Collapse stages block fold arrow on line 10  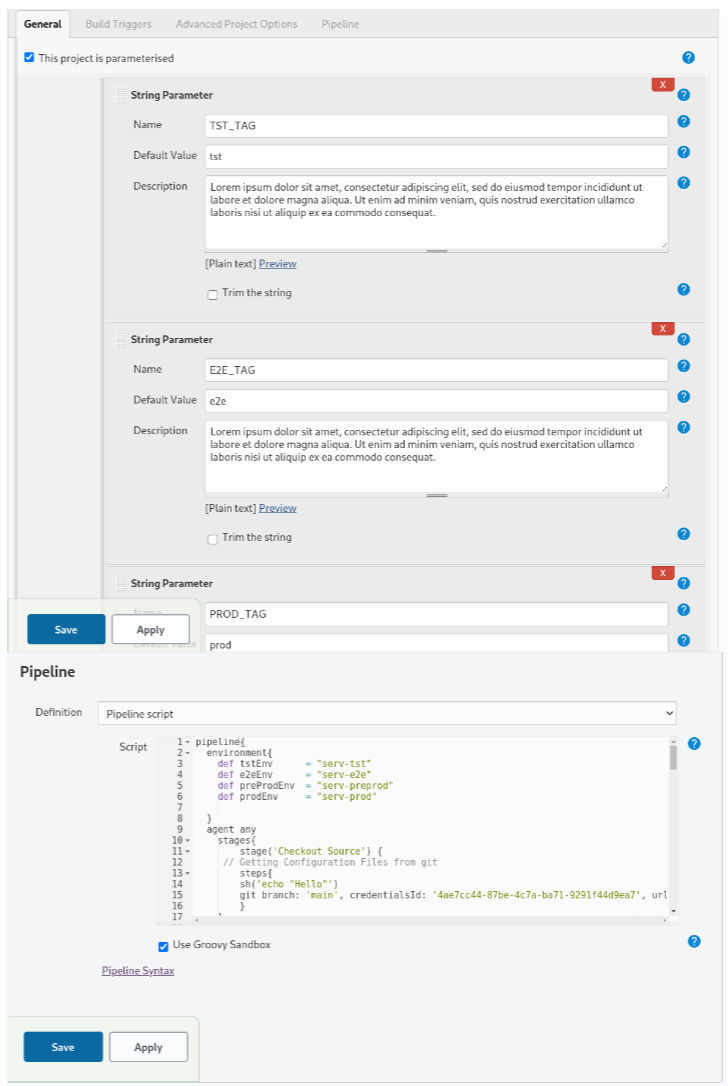[188, 840]
